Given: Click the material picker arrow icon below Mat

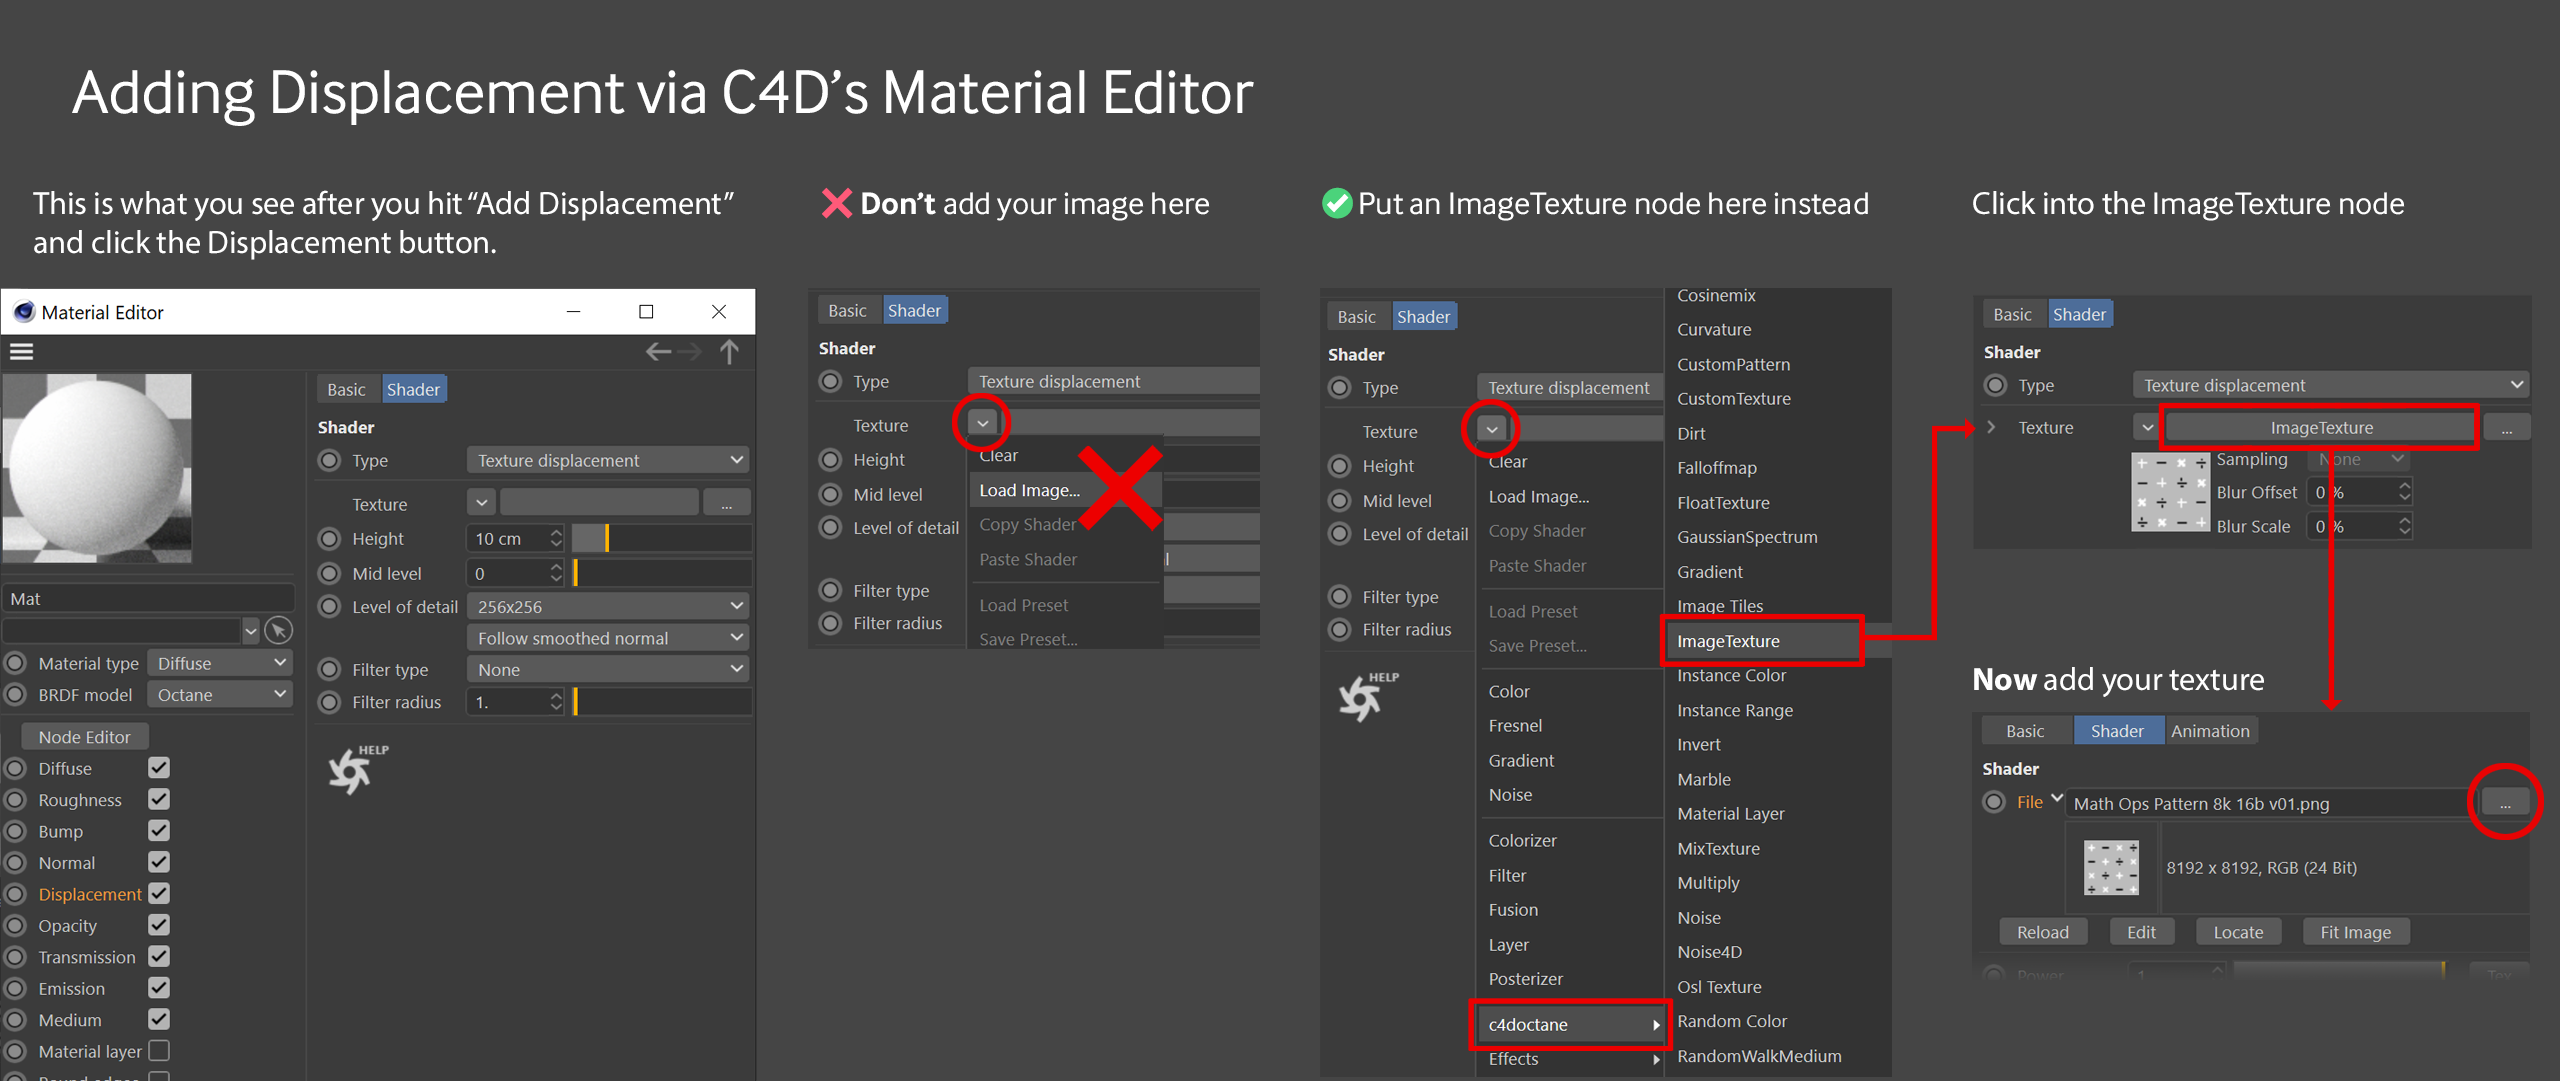Looking at the screenshot, I should [279, 630].
